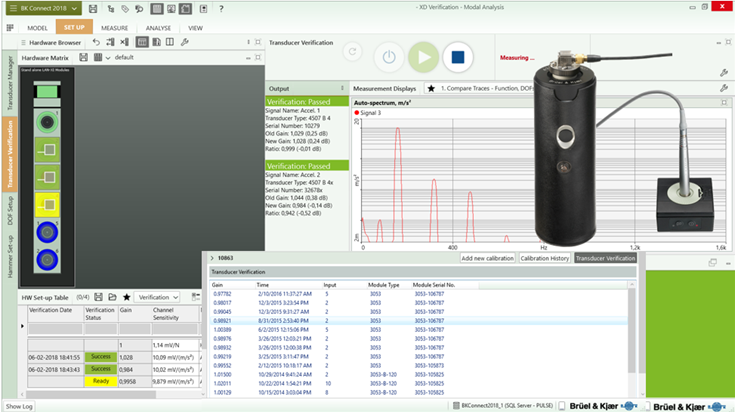Click the Calibration History button
Viewport: 735px width, 412px height.
pos(544,258)
